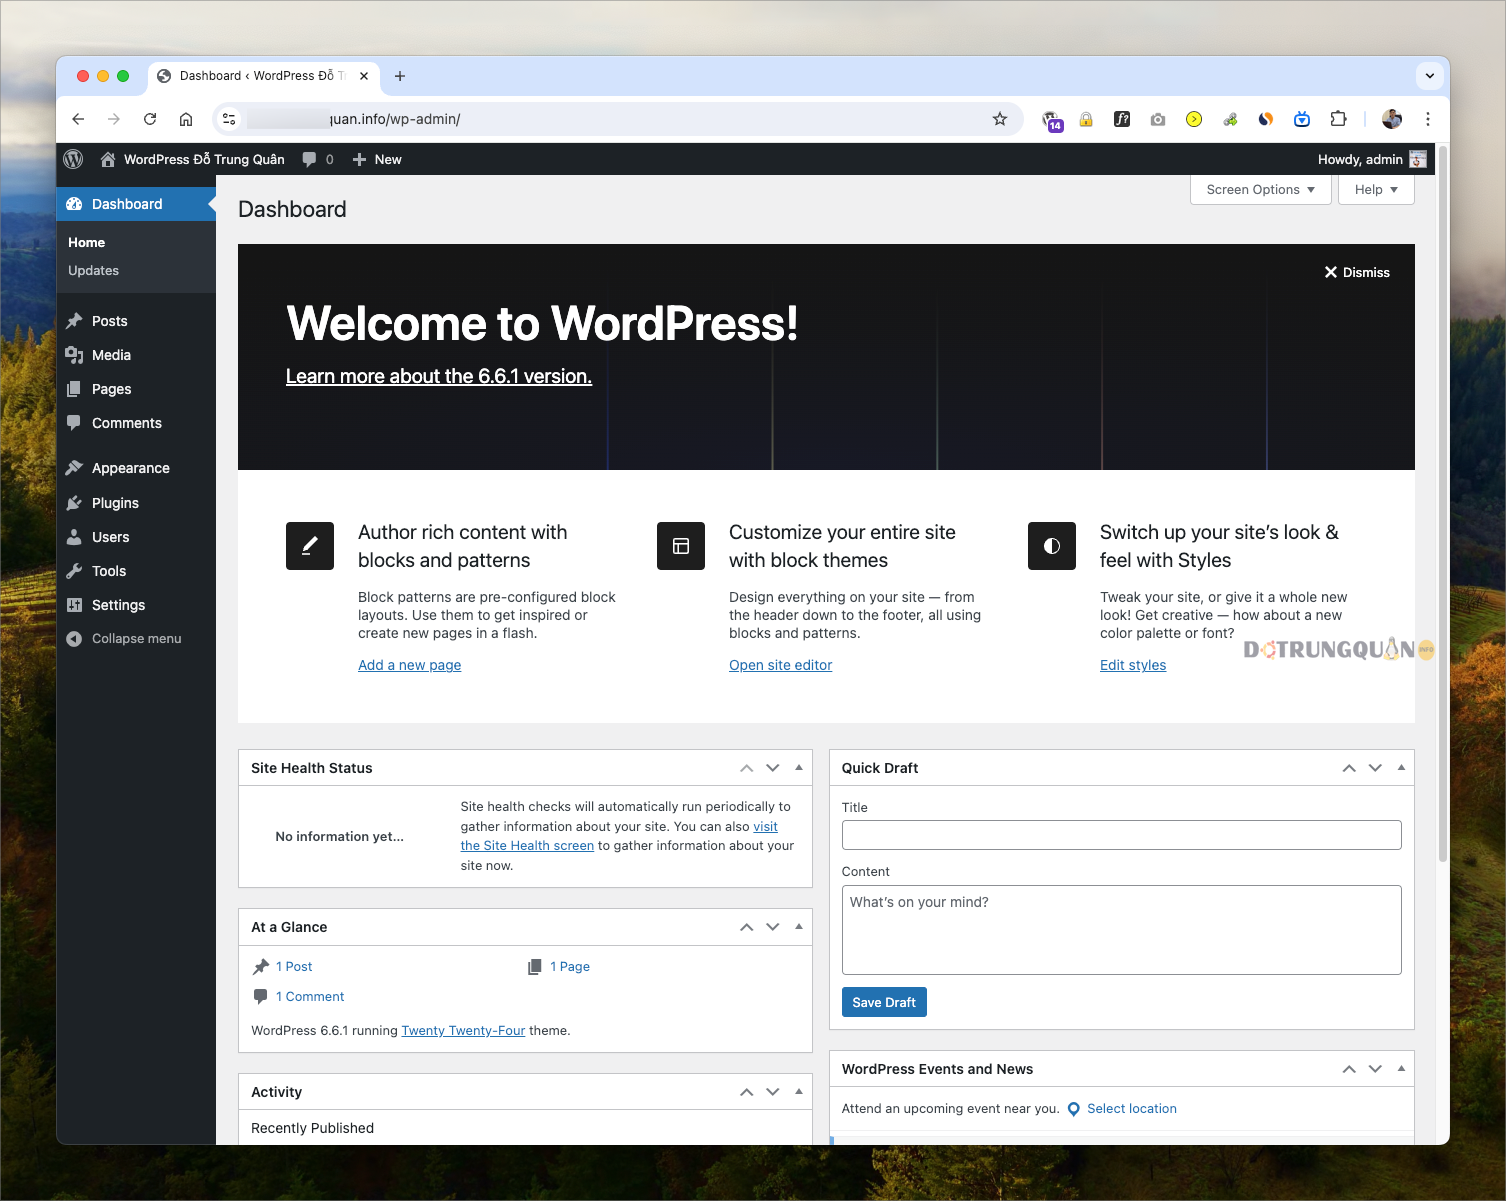
Task: Click the padlock extension icon
Action: coord(1086,119)
